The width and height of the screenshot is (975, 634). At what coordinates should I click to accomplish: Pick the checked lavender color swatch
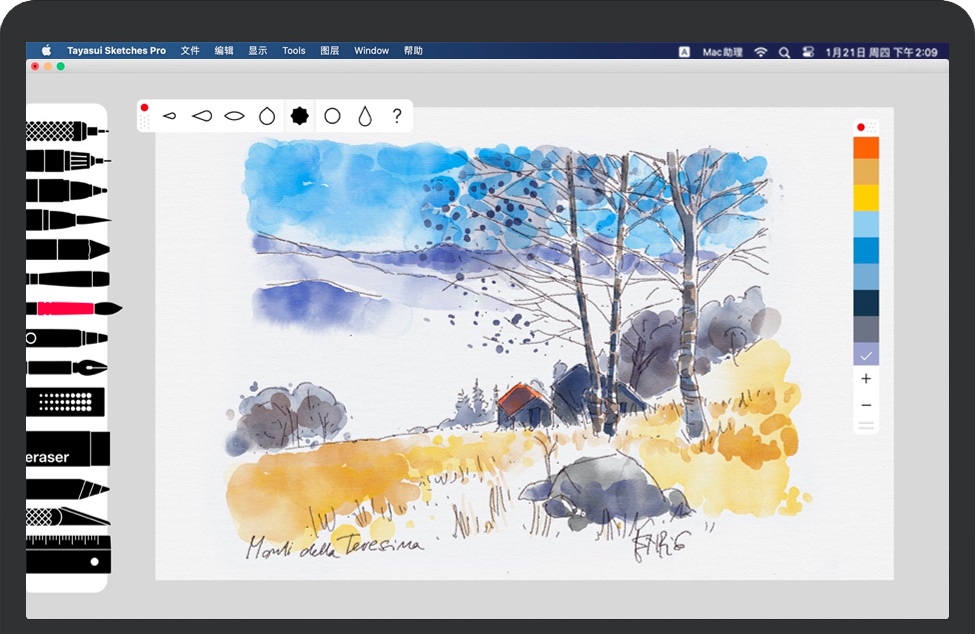(x=866, y=354)
